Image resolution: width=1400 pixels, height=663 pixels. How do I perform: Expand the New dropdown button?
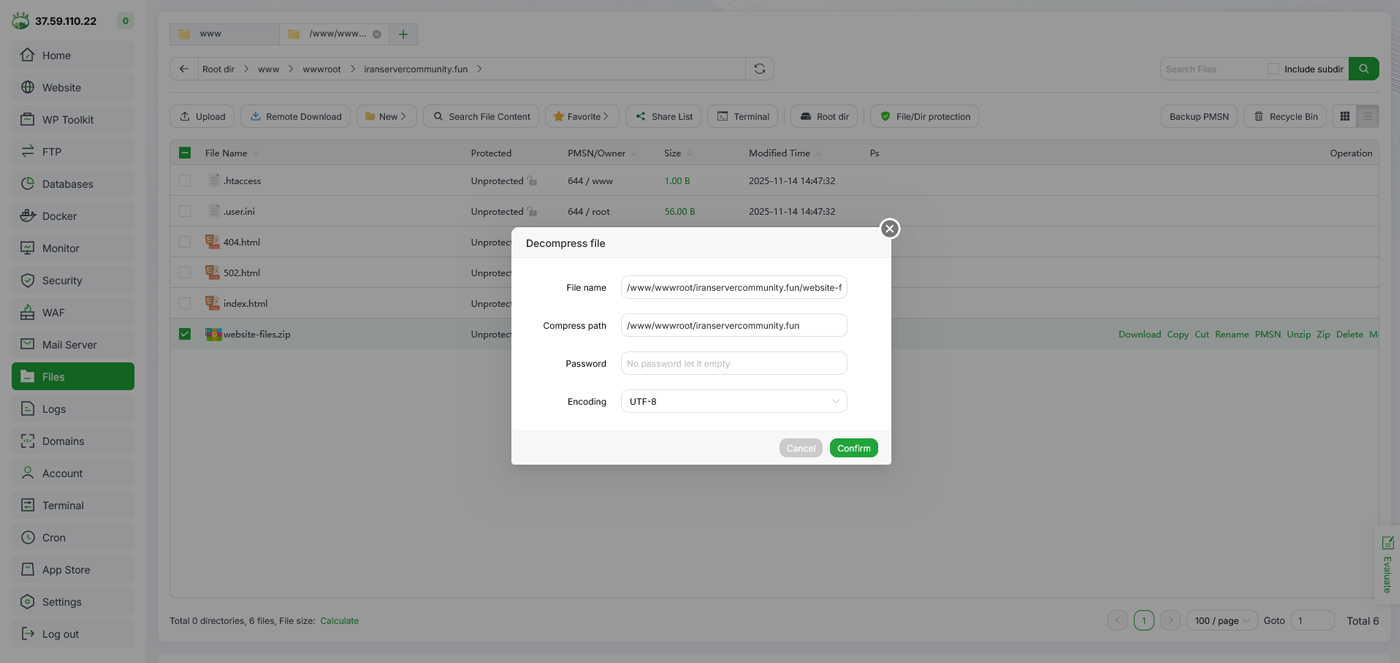coord(386,117)
